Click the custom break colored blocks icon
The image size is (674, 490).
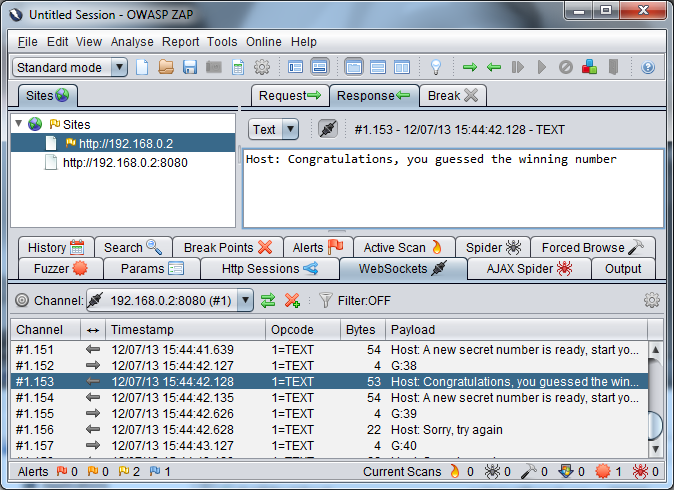click(x=589, y=67)
